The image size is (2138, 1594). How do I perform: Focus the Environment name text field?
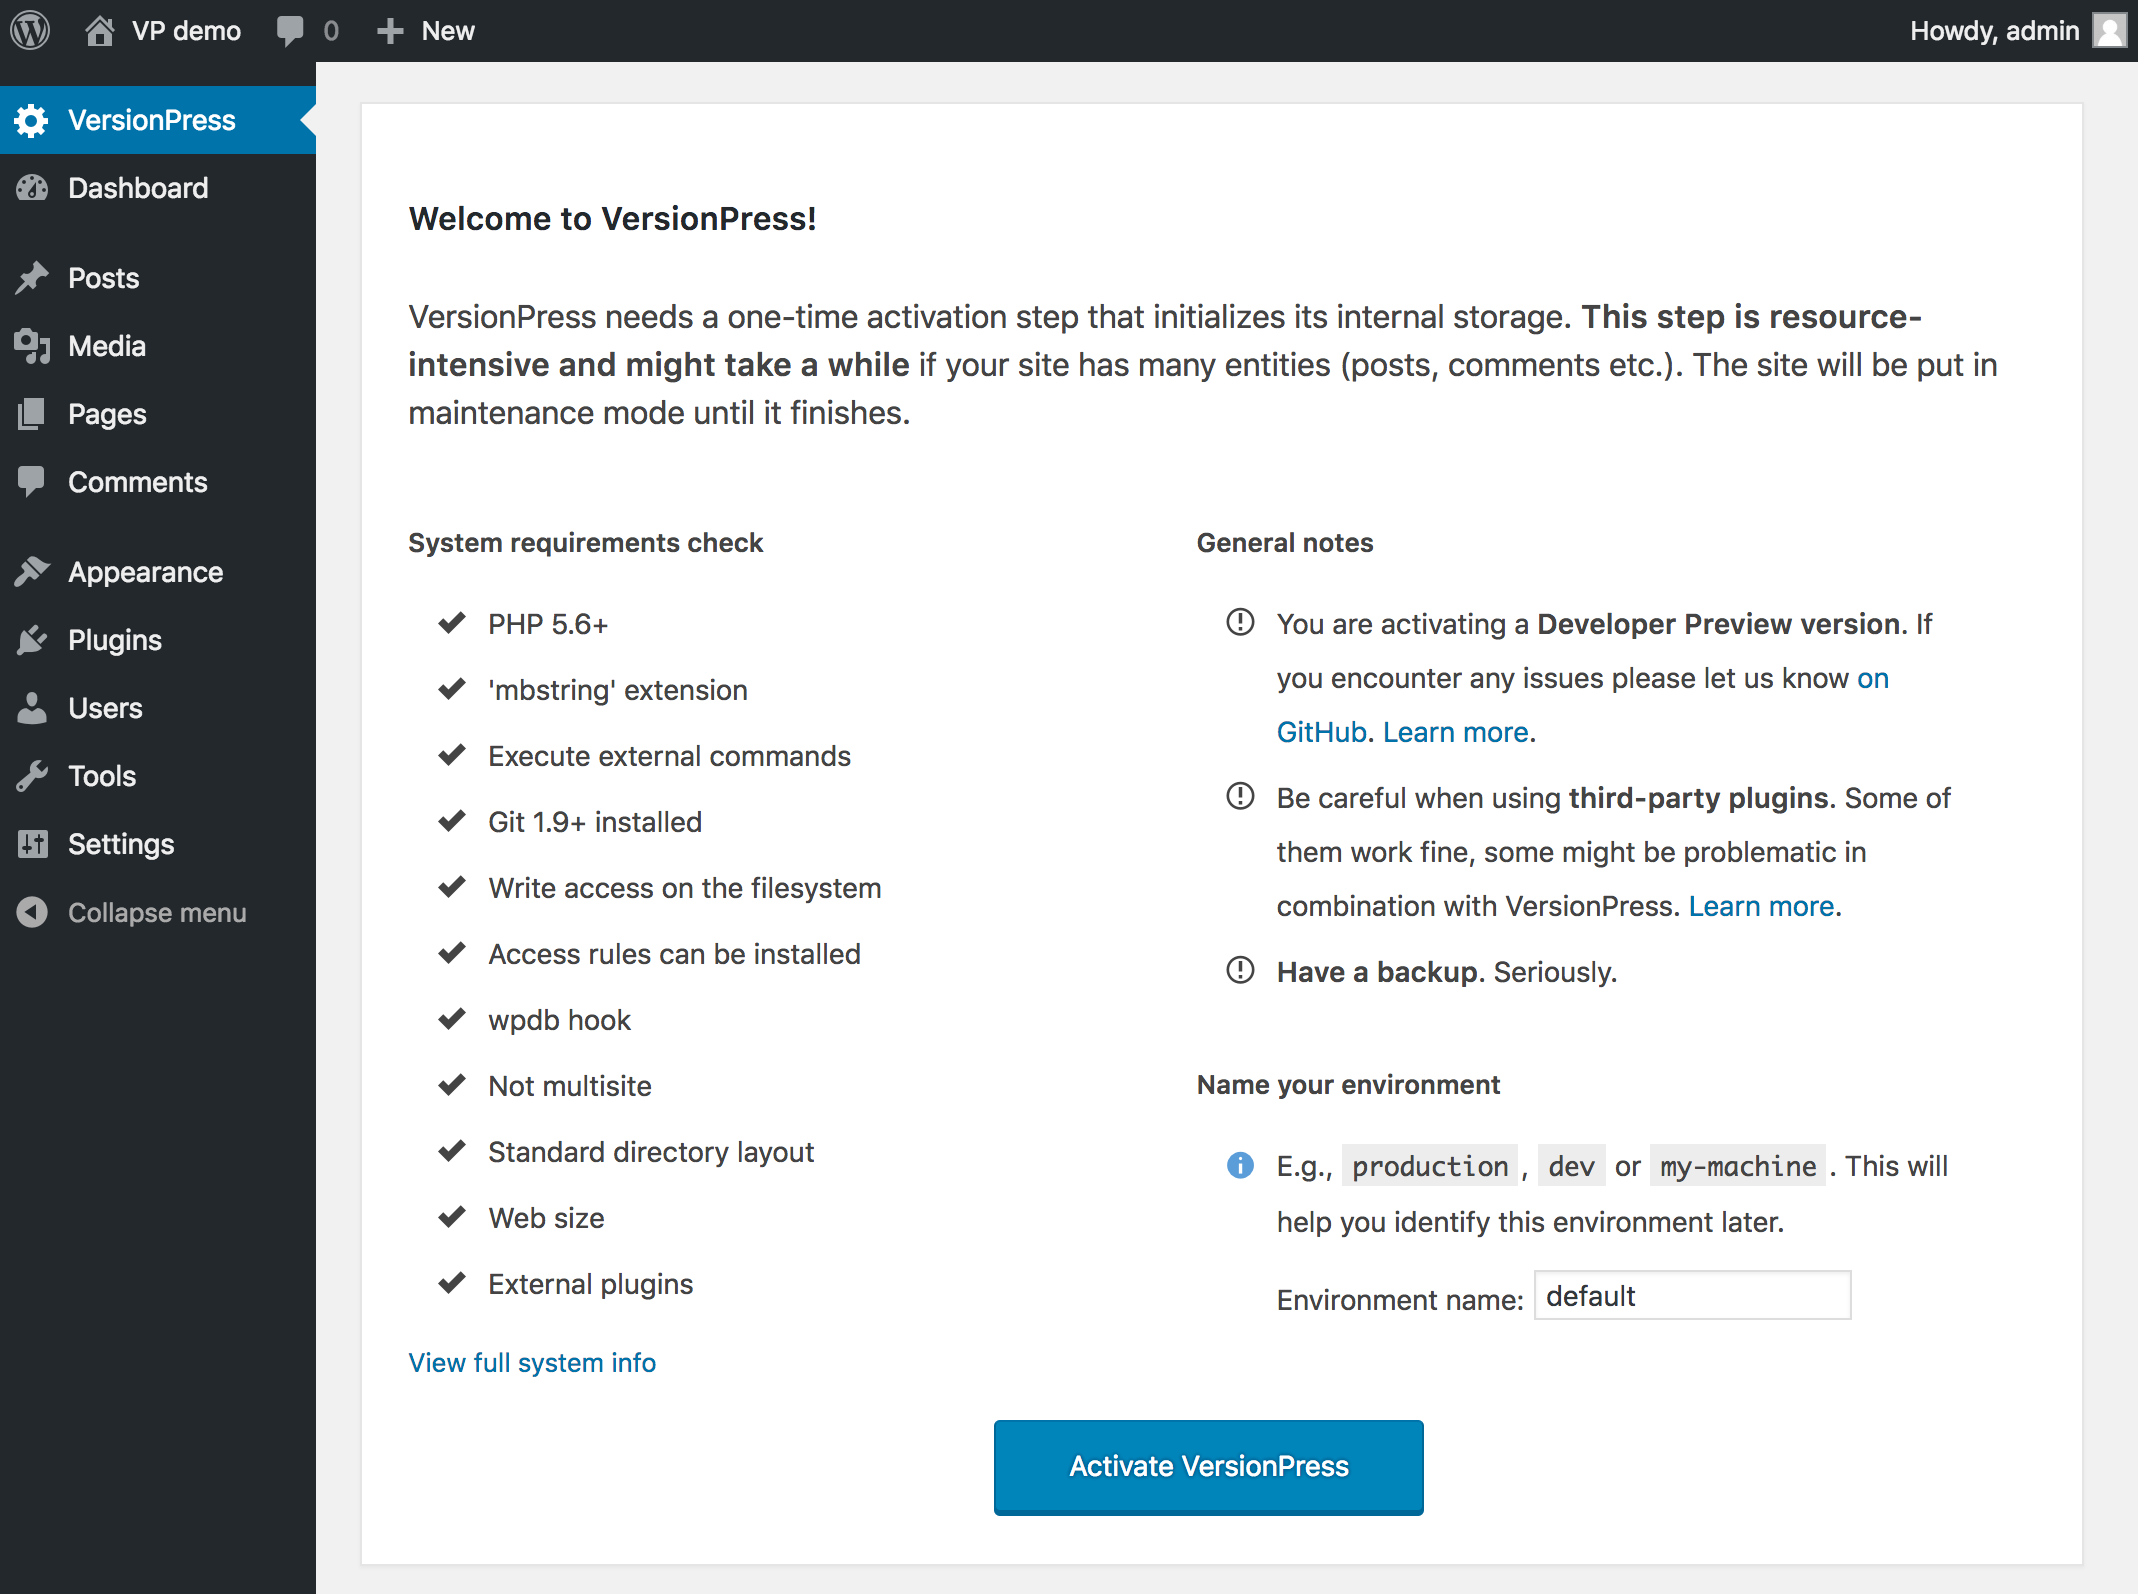point(1692,1296)
